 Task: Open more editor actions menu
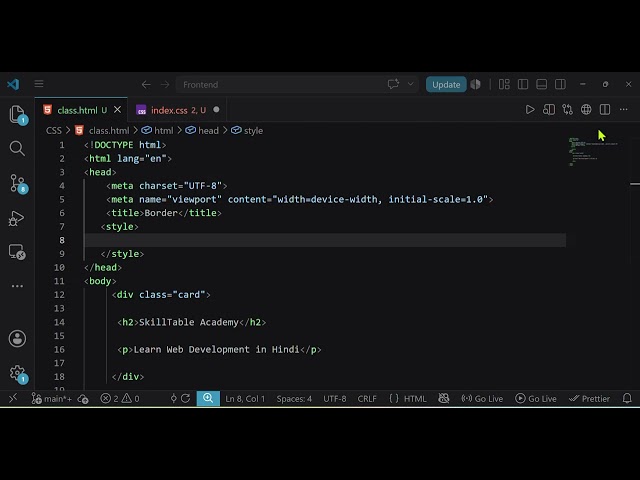pyautogui.click(x=624, y=109)
